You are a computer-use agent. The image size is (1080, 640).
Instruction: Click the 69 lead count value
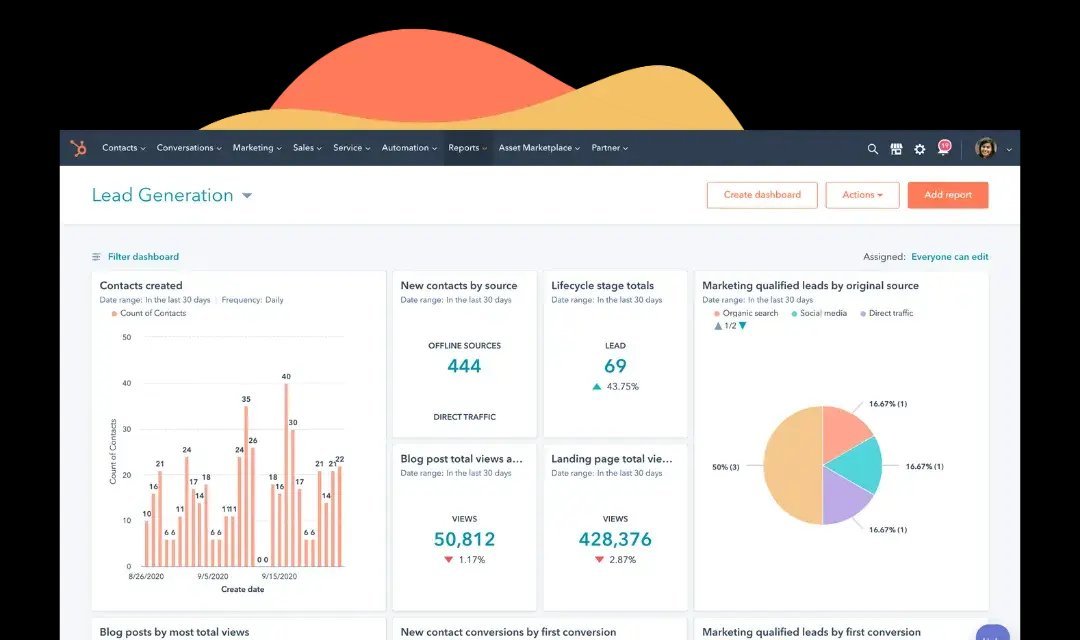(x=615, y=366)
